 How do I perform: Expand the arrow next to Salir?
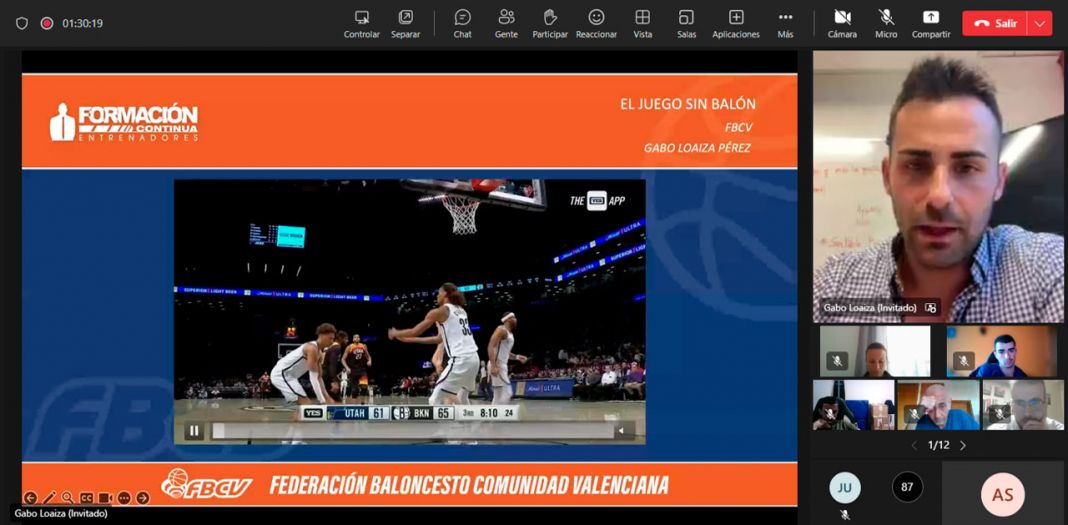[1039, 23]
